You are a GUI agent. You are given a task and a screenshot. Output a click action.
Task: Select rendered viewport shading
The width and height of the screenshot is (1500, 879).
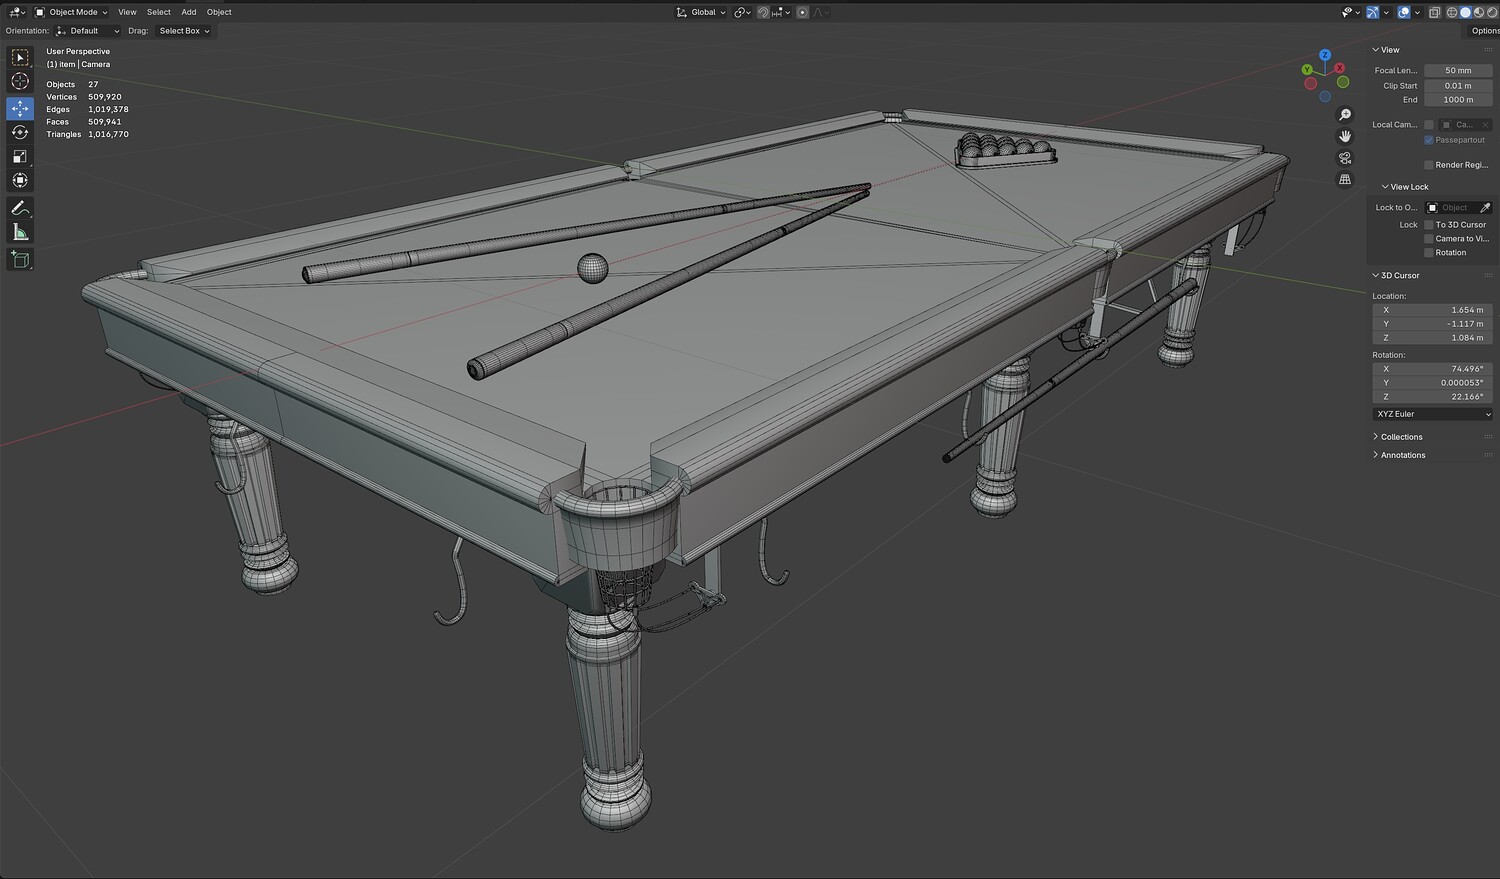[1491, 12]
